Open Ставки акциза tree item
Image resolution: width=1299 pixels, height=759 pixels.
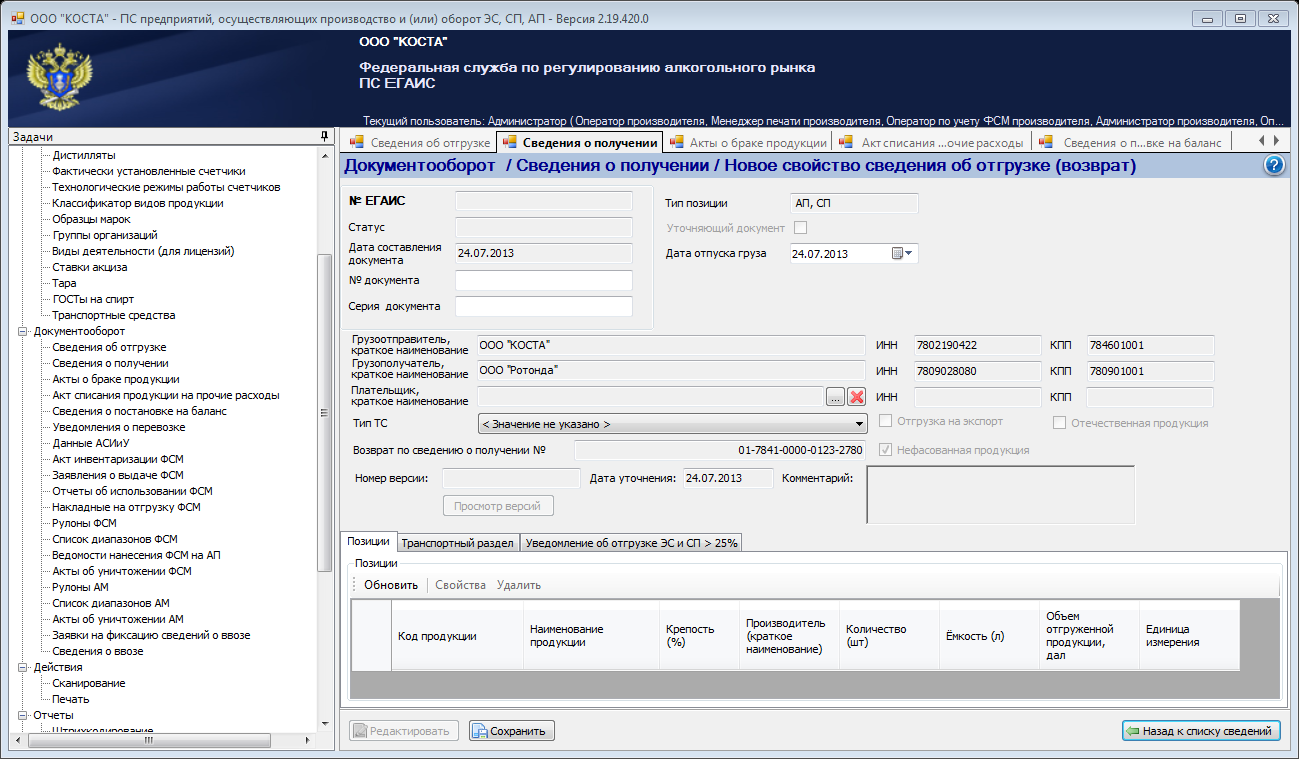tap(90, 267)
